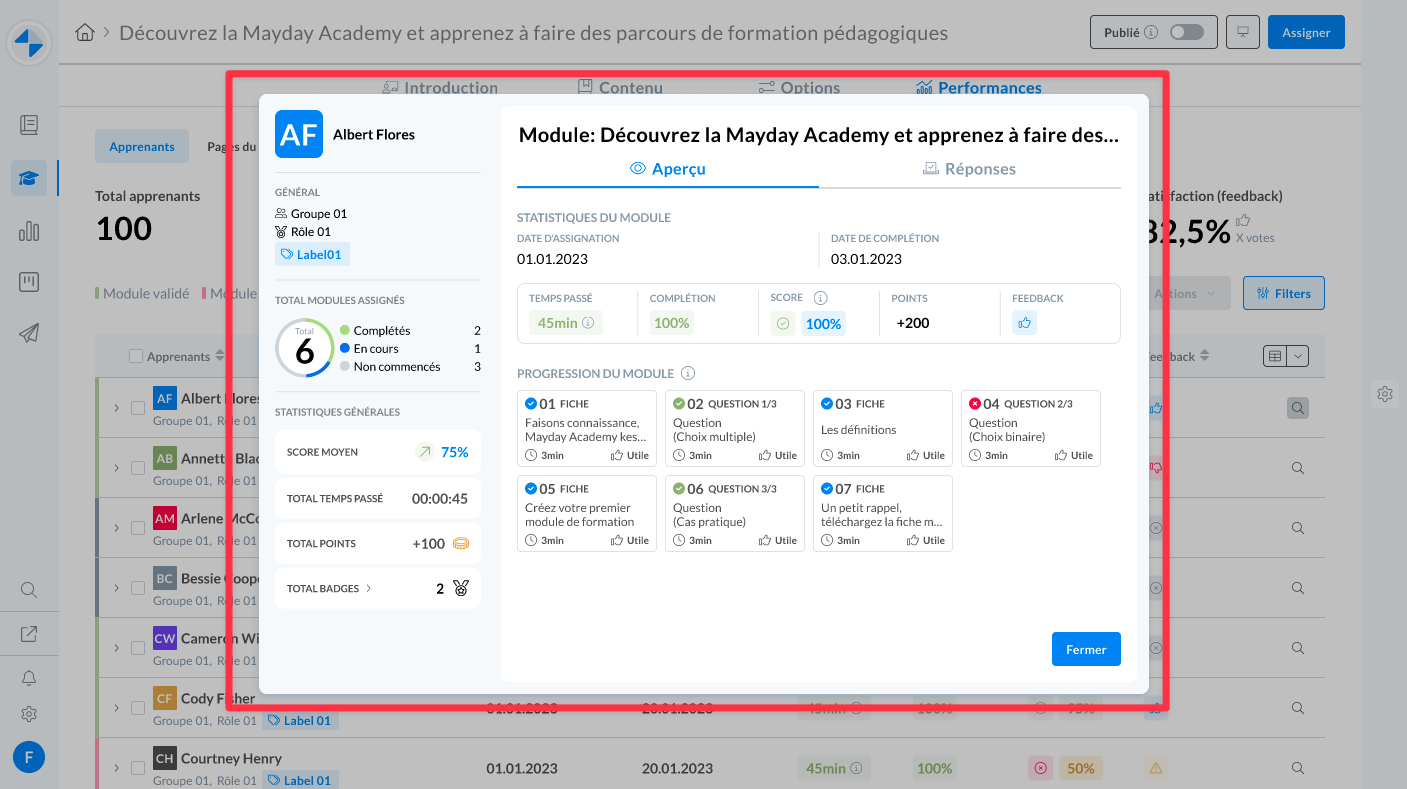Expand the Courtney Henry learner row
Screen dimensions: 1407x789
tap(115, 768)
